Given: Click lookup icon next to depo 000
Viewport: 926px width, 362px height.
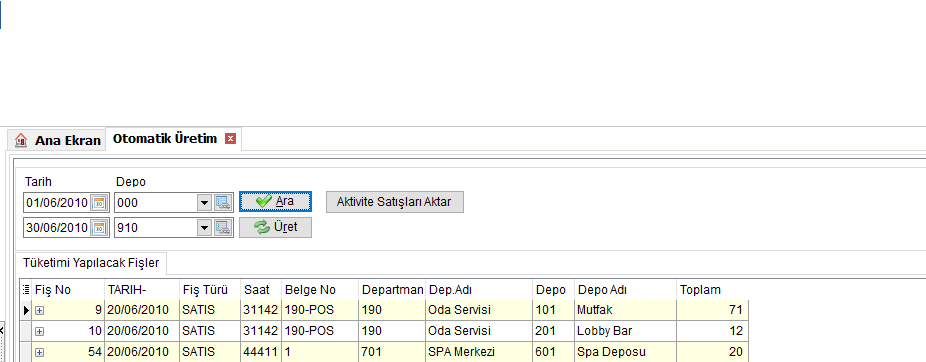Looking at the screenshot, I should coord(222,203).
